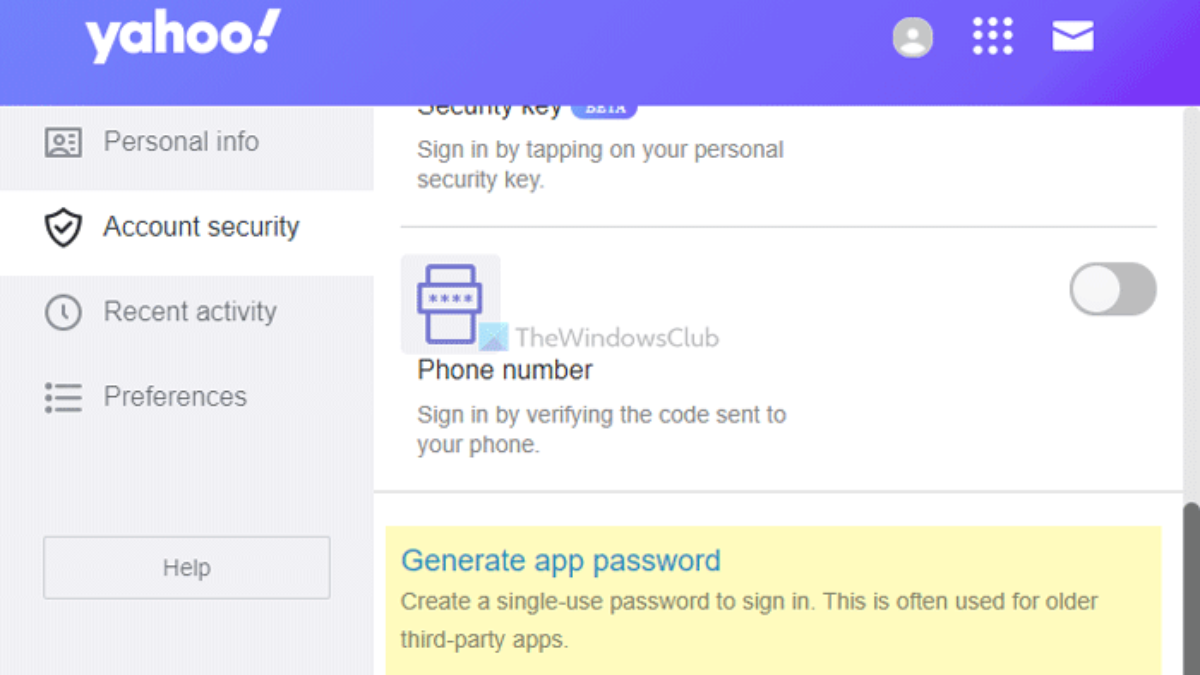Select Account security in sidebar
Image resolution: width=1200 pixels, height=675 pixels.
201,227
